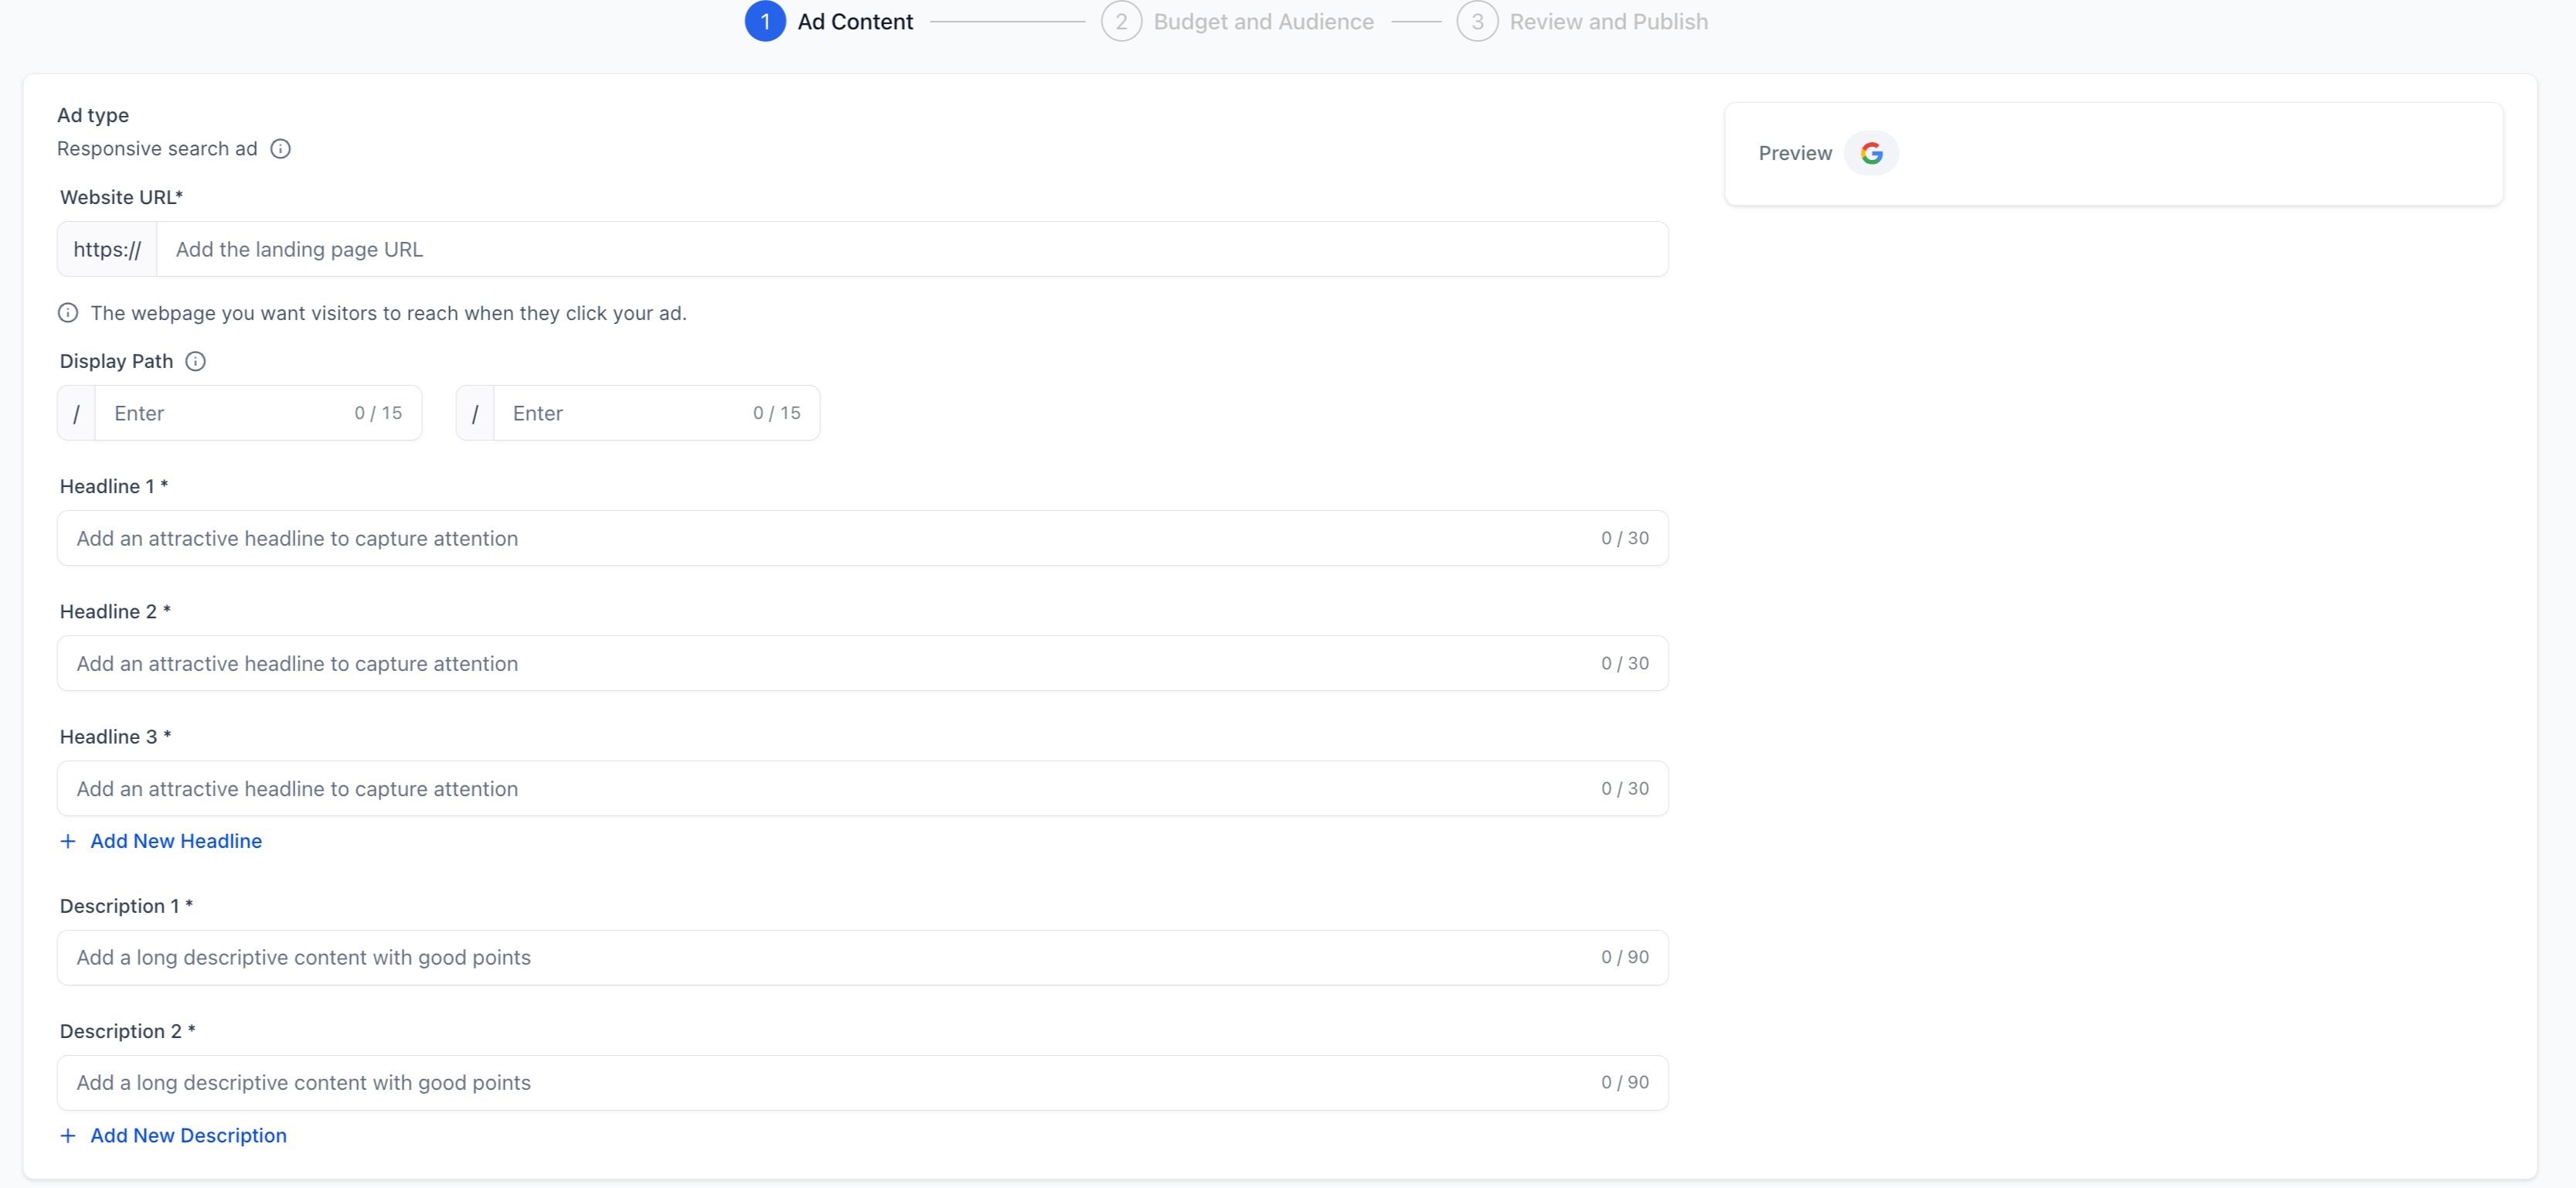This screenshot has width=2576, height=1188.
Task: Click the step 1 circle in the stepper
Action: click(765, 21)
